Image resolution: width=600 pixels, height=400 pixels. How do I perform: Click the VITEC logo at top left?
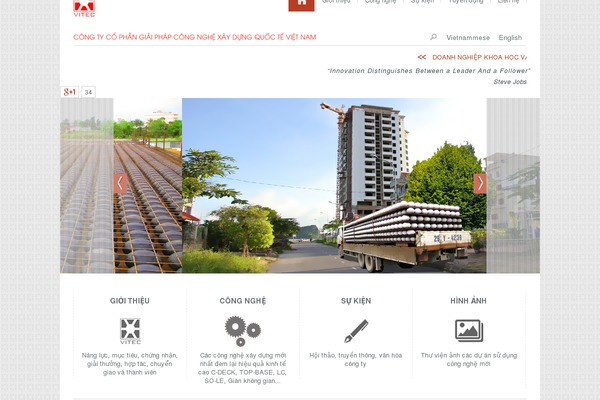(84, 8)
